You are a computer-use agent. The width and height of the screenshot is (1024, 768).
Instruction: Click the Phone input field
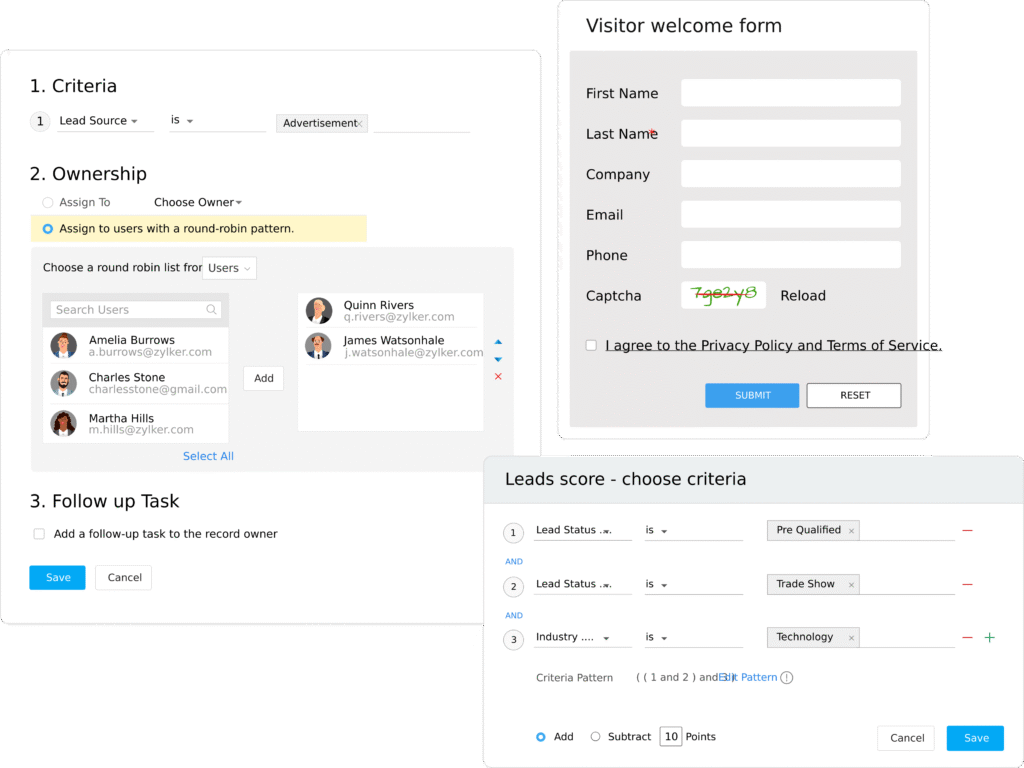coord(791,255)
